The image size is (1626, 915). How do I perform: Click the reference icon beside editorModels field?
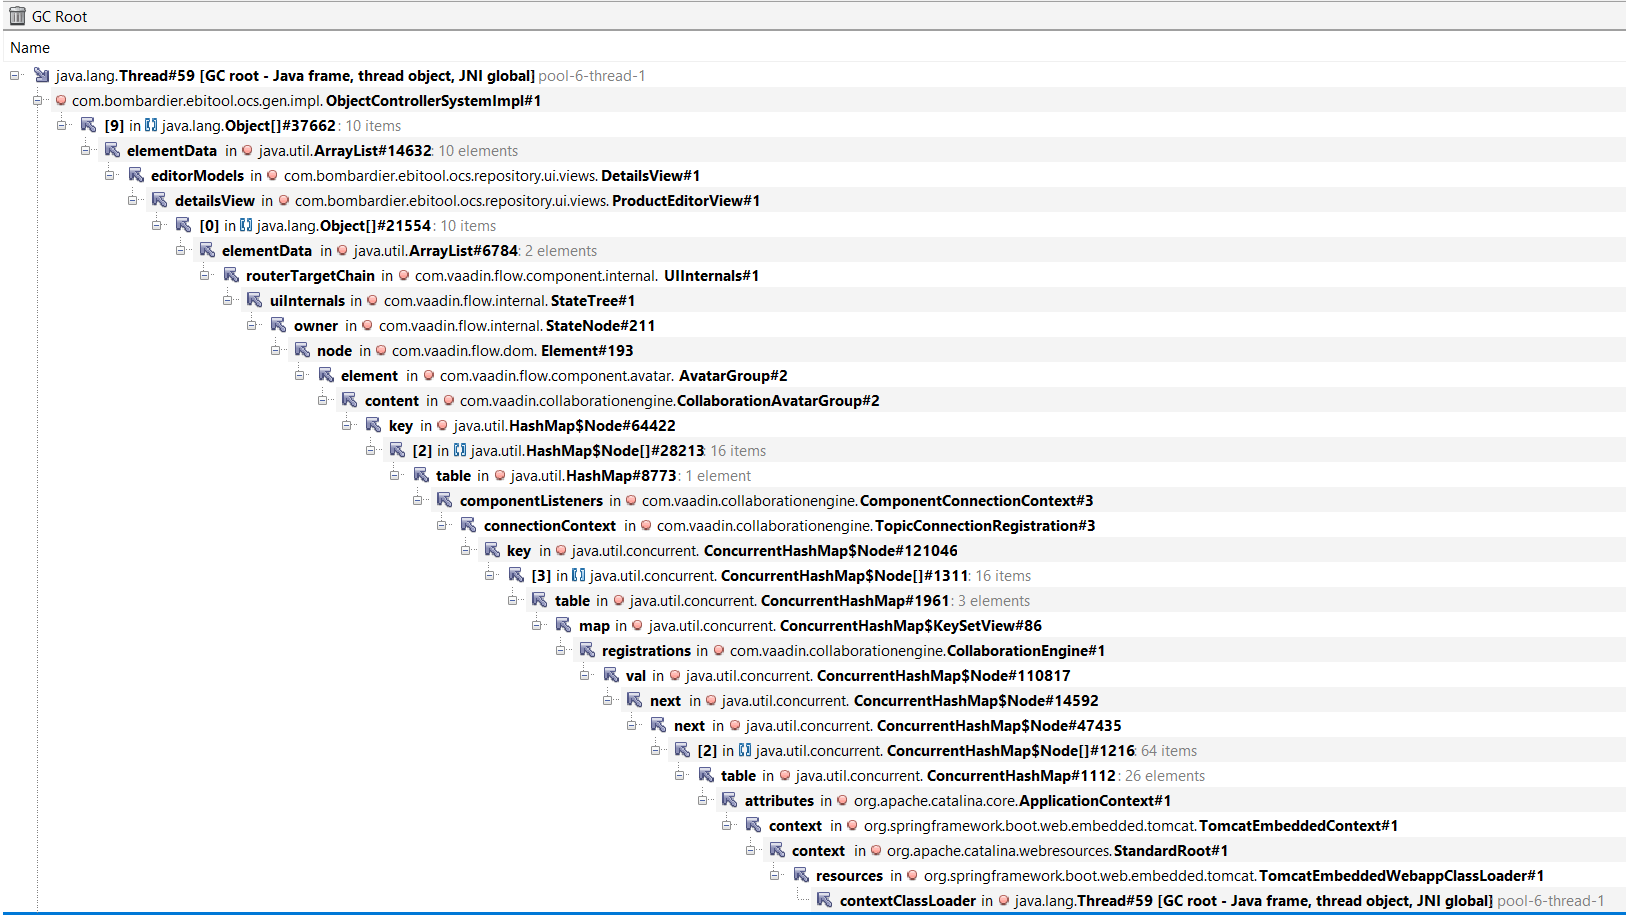pyautogui.click(x=136, y=175)
